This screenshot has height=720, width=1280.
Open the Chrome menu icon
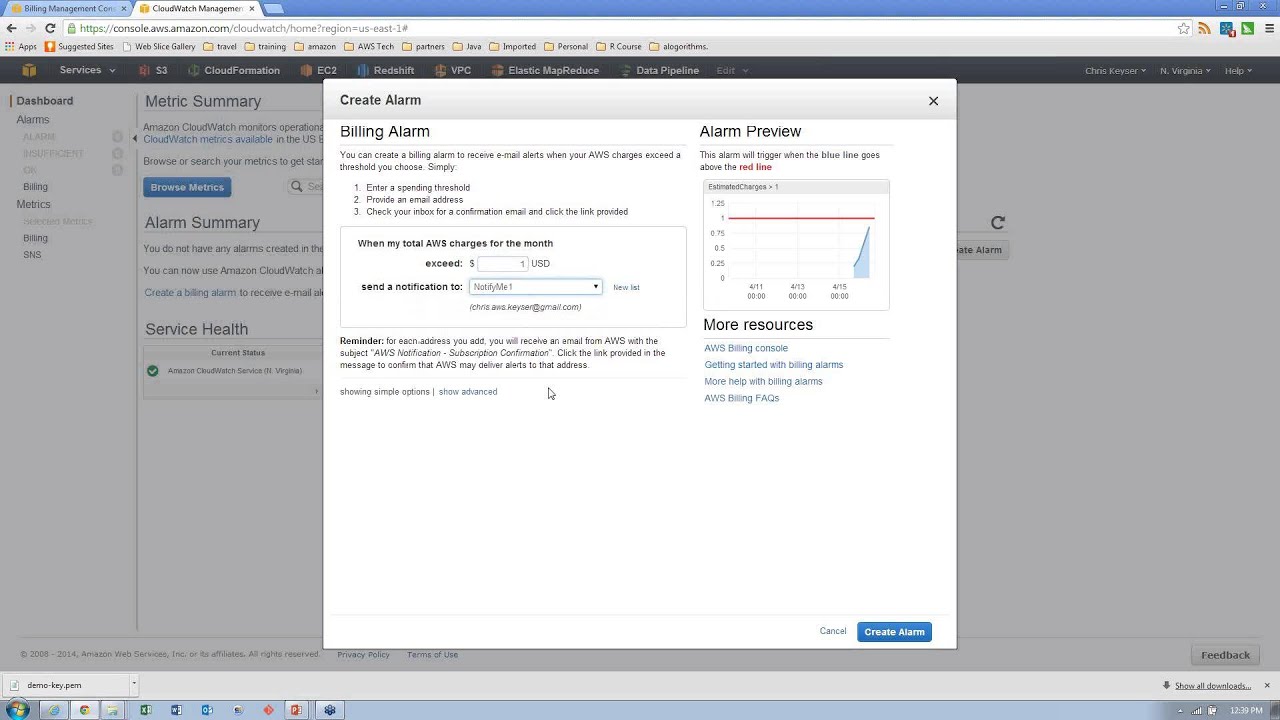pos(1268,28)
